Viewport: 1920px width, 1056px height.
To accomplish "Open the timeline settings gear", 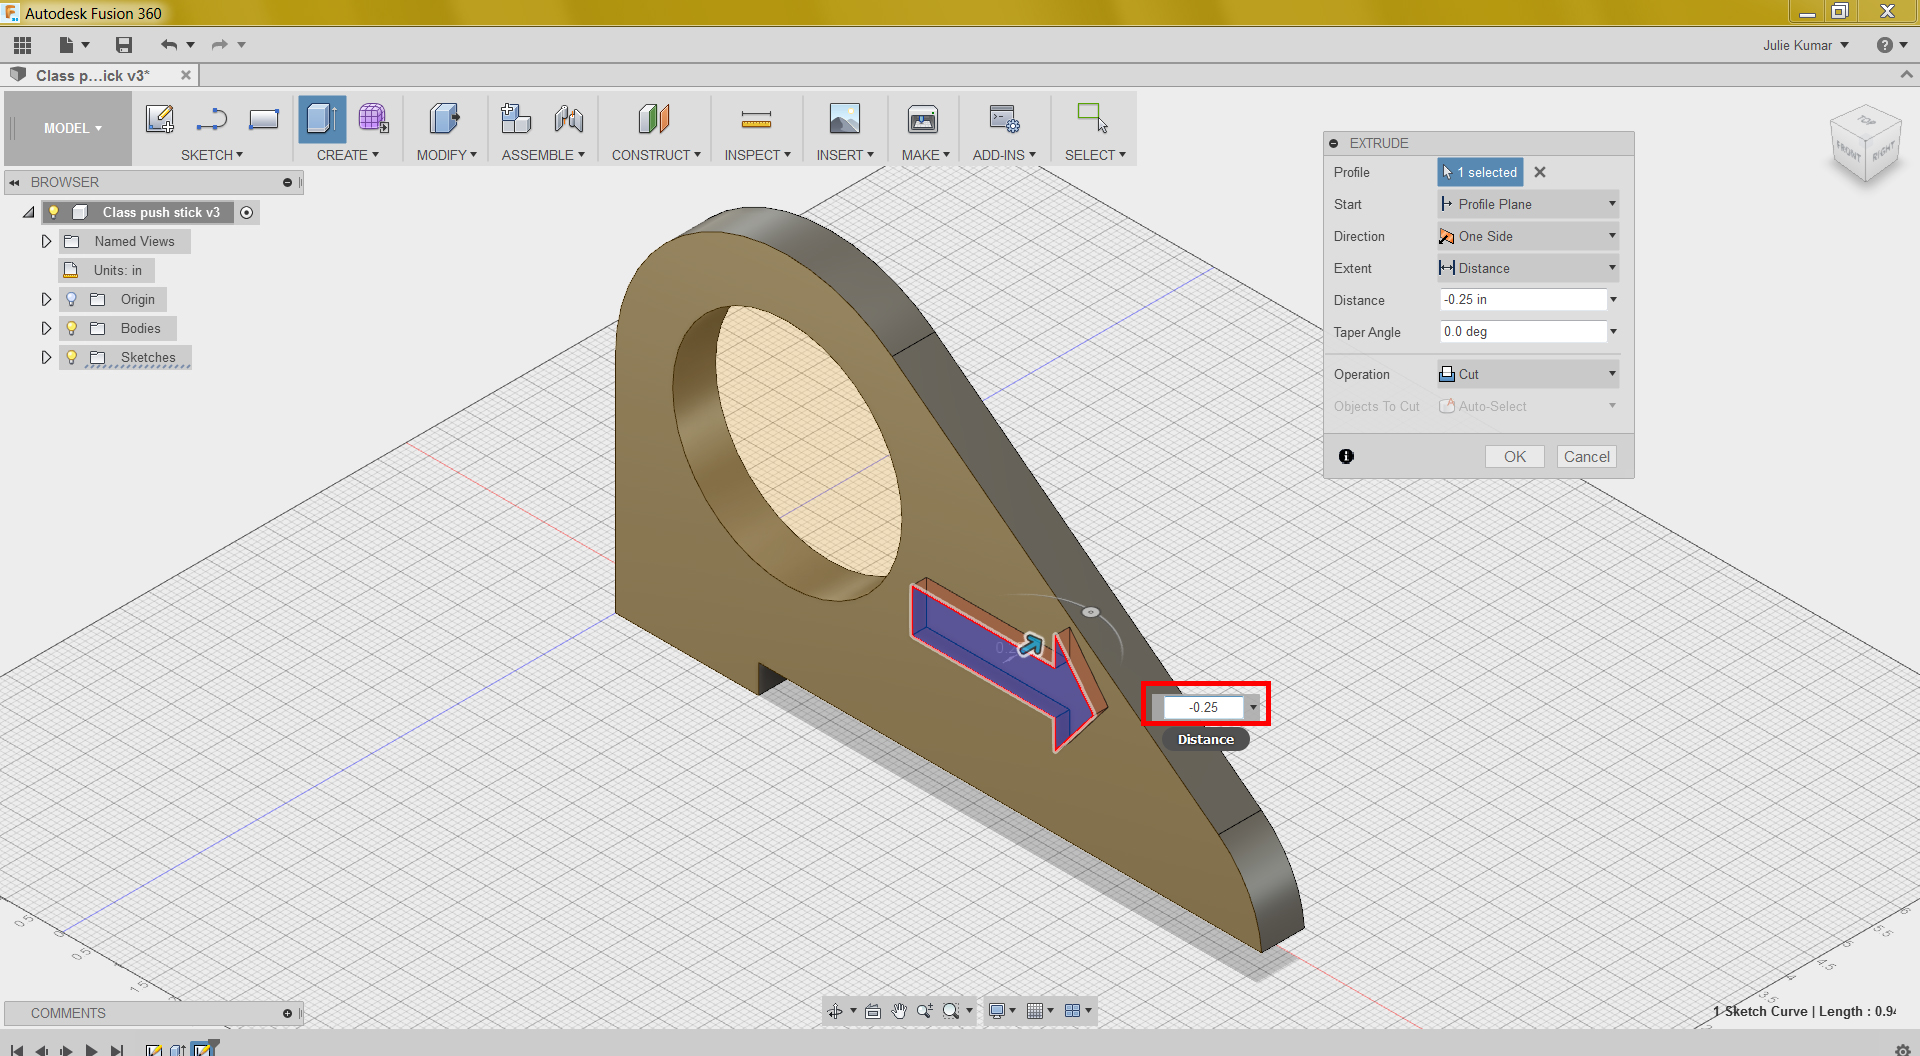I will 1903,1049.
